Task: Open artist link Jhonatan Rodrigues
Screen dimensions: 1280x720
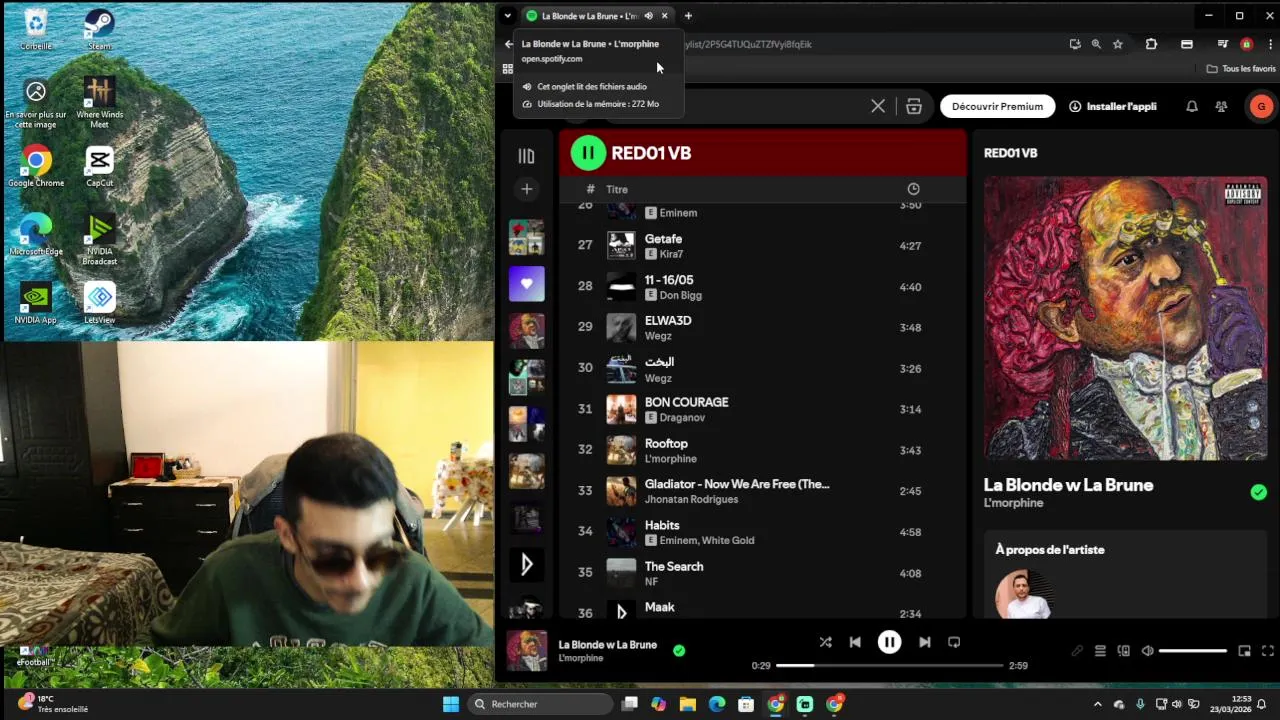Action: click(691, 499)
